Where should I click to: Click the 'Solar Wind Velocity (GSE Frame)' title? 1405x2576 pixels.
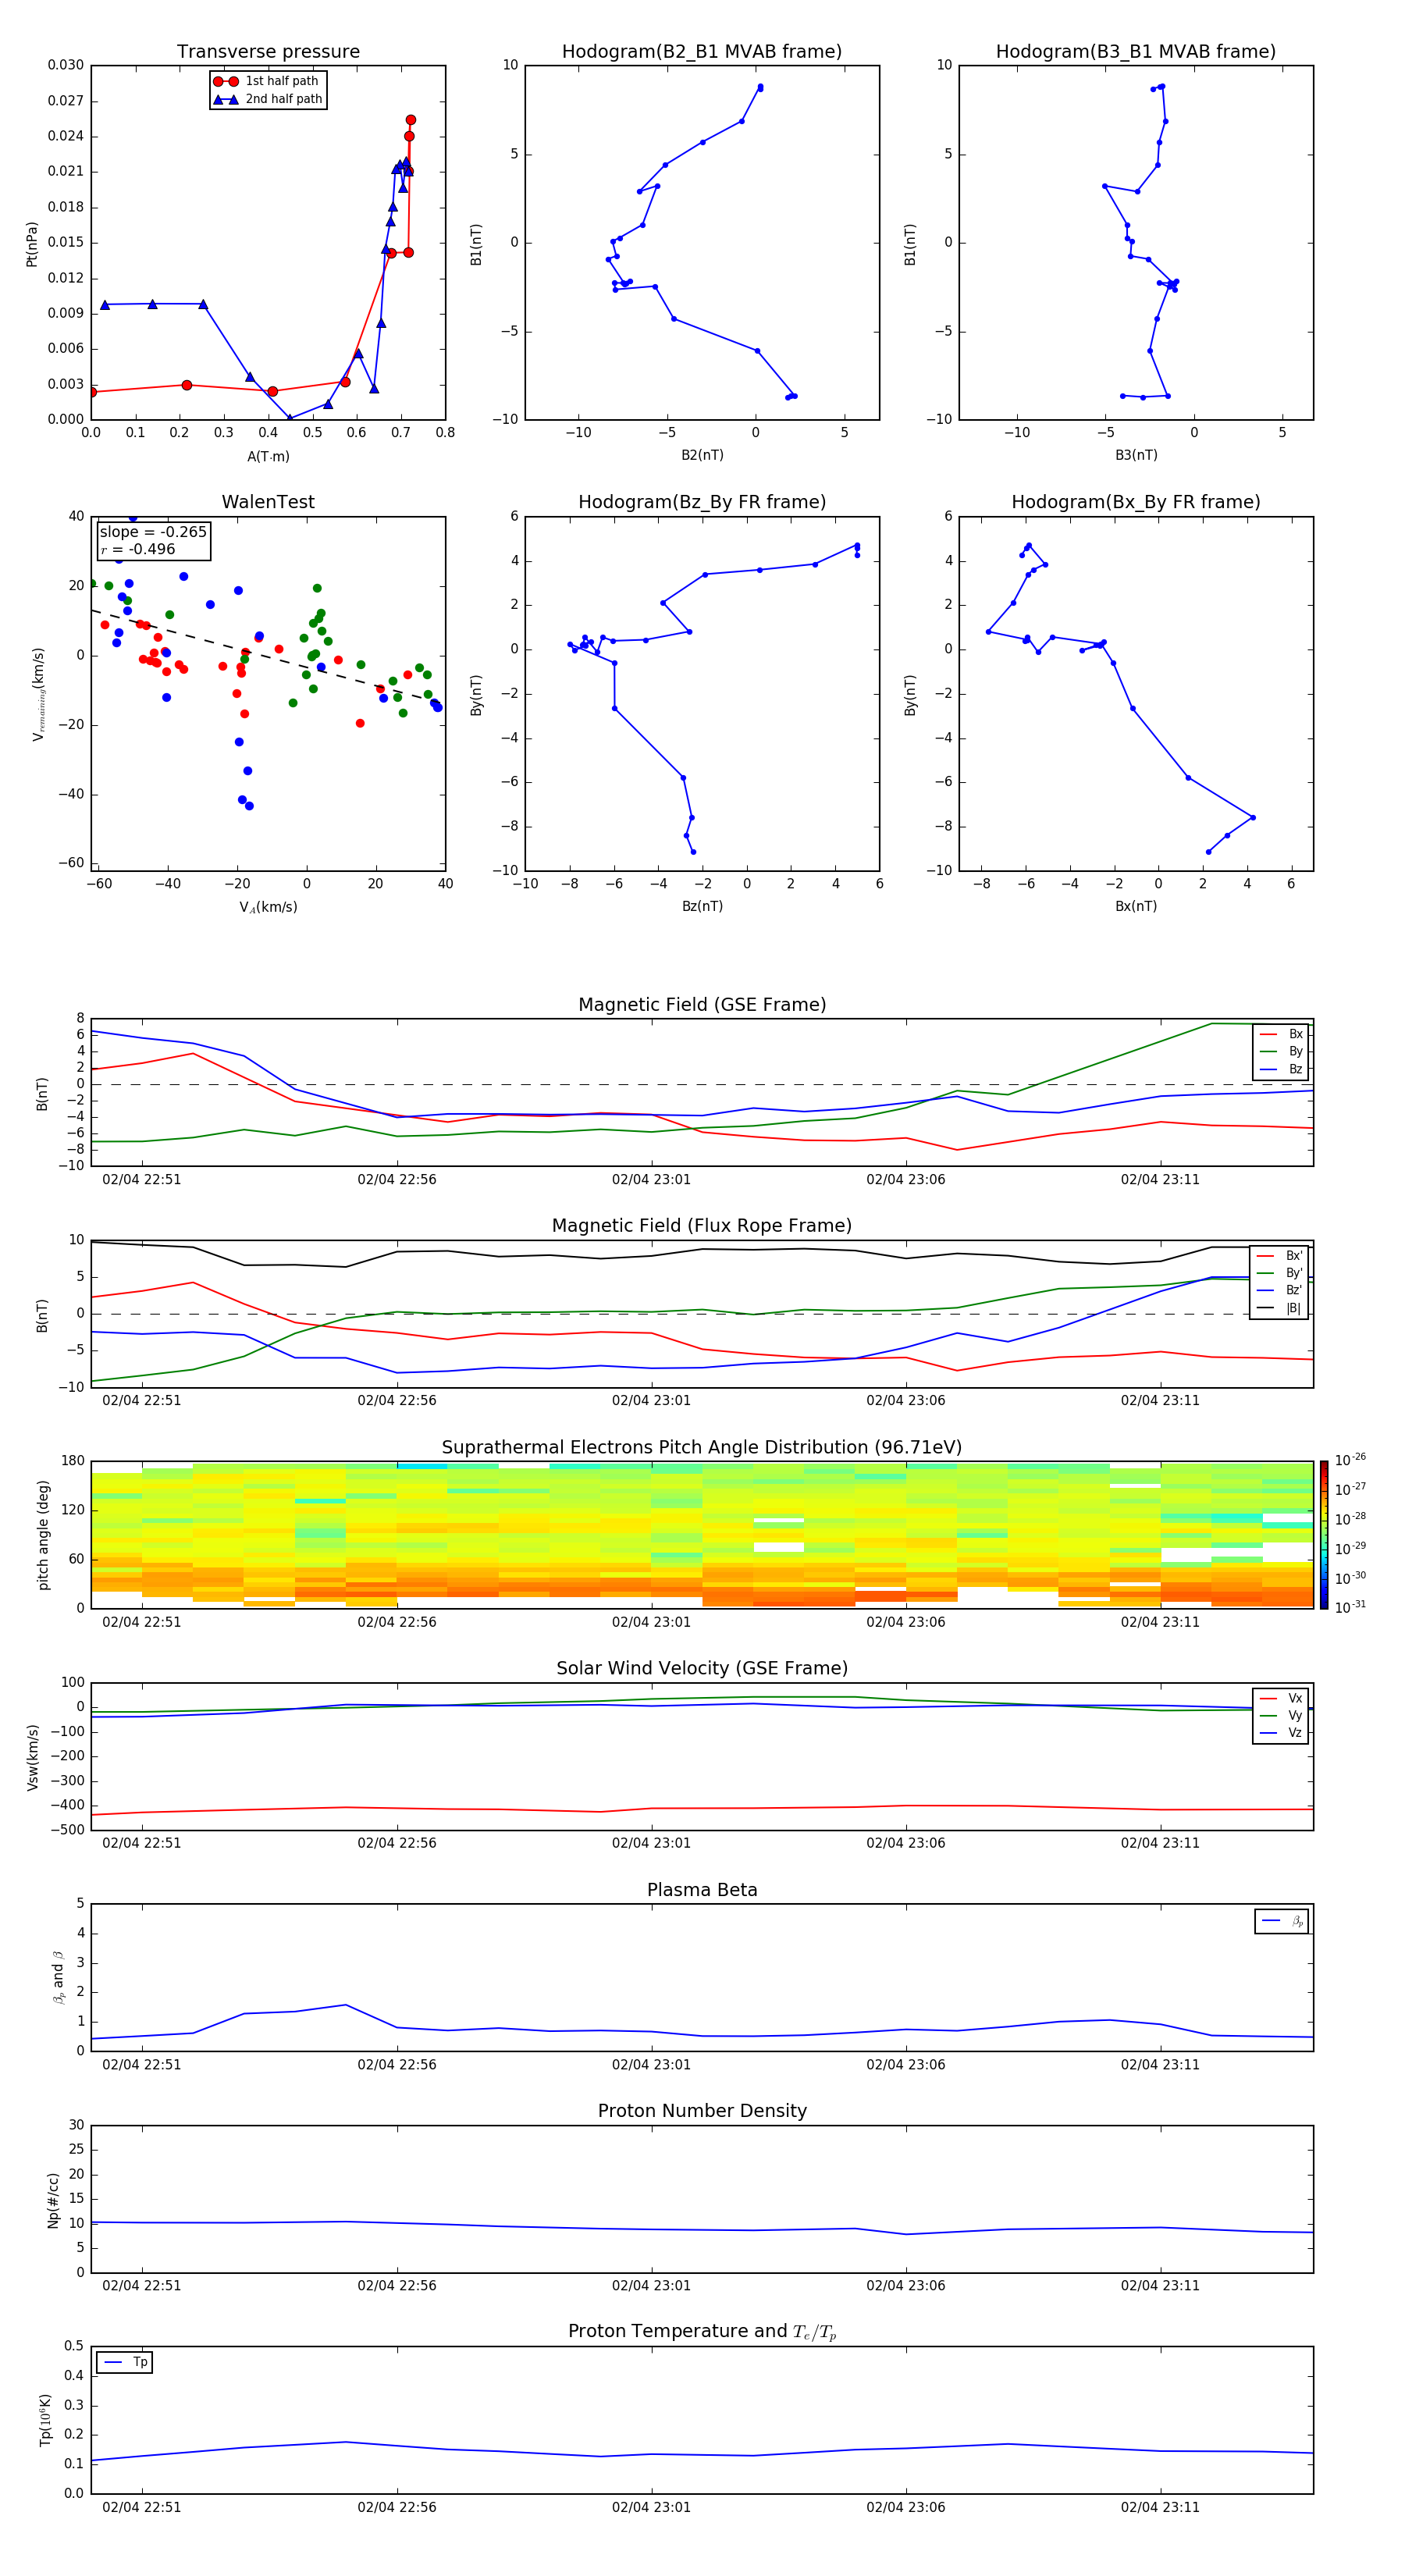coord(702,1669)
